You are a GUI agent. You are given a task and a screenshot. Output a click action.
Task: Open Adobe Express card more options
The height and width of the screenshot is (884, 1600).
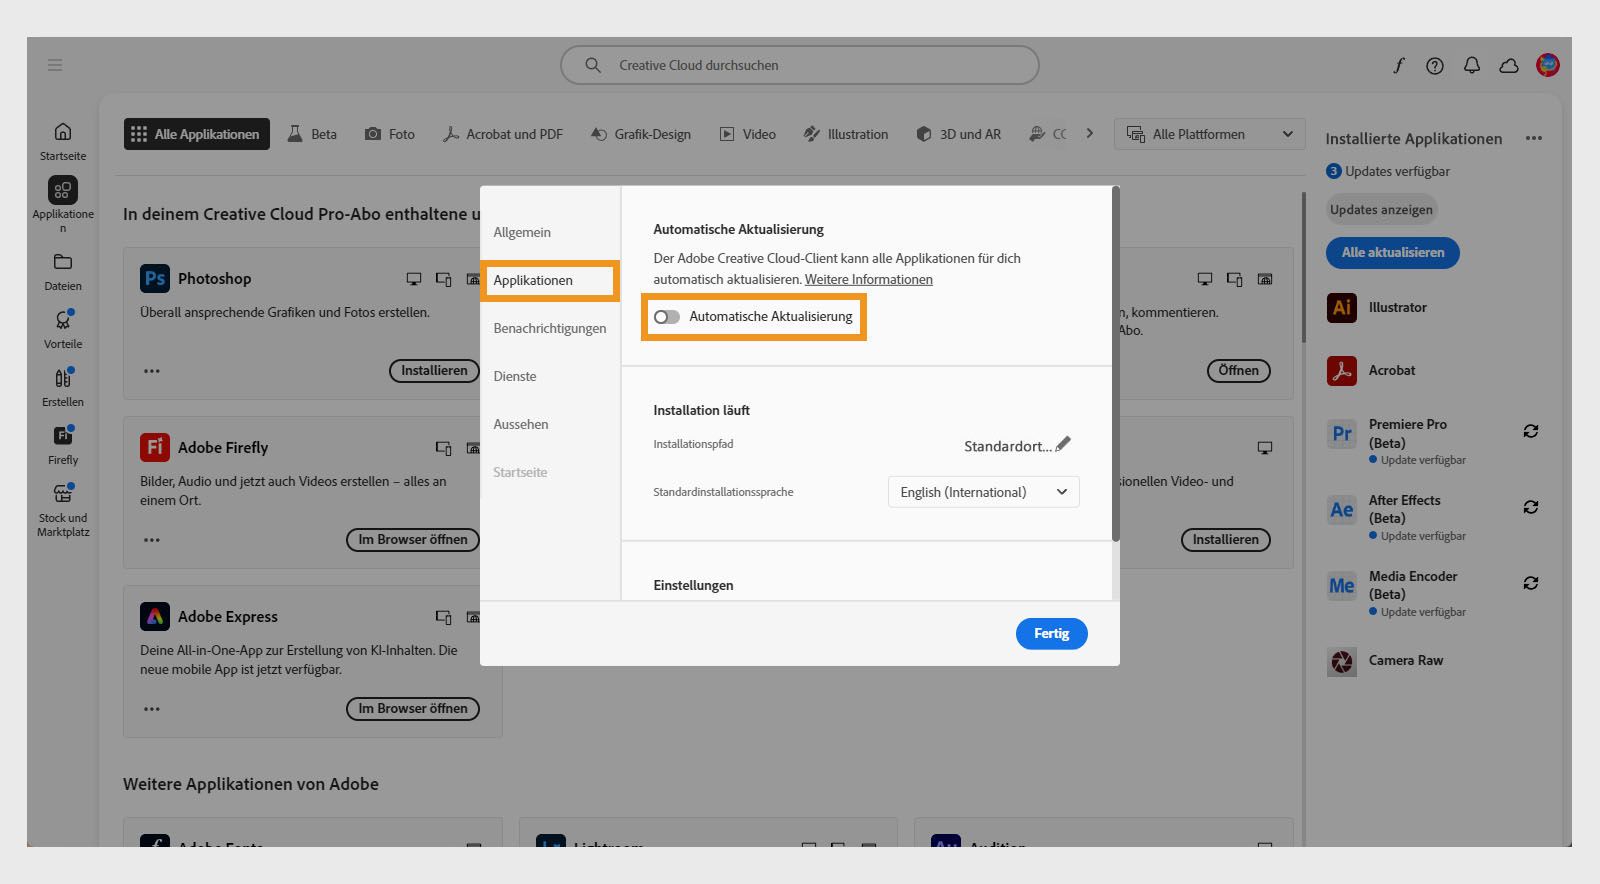click(x=152, y=709)
